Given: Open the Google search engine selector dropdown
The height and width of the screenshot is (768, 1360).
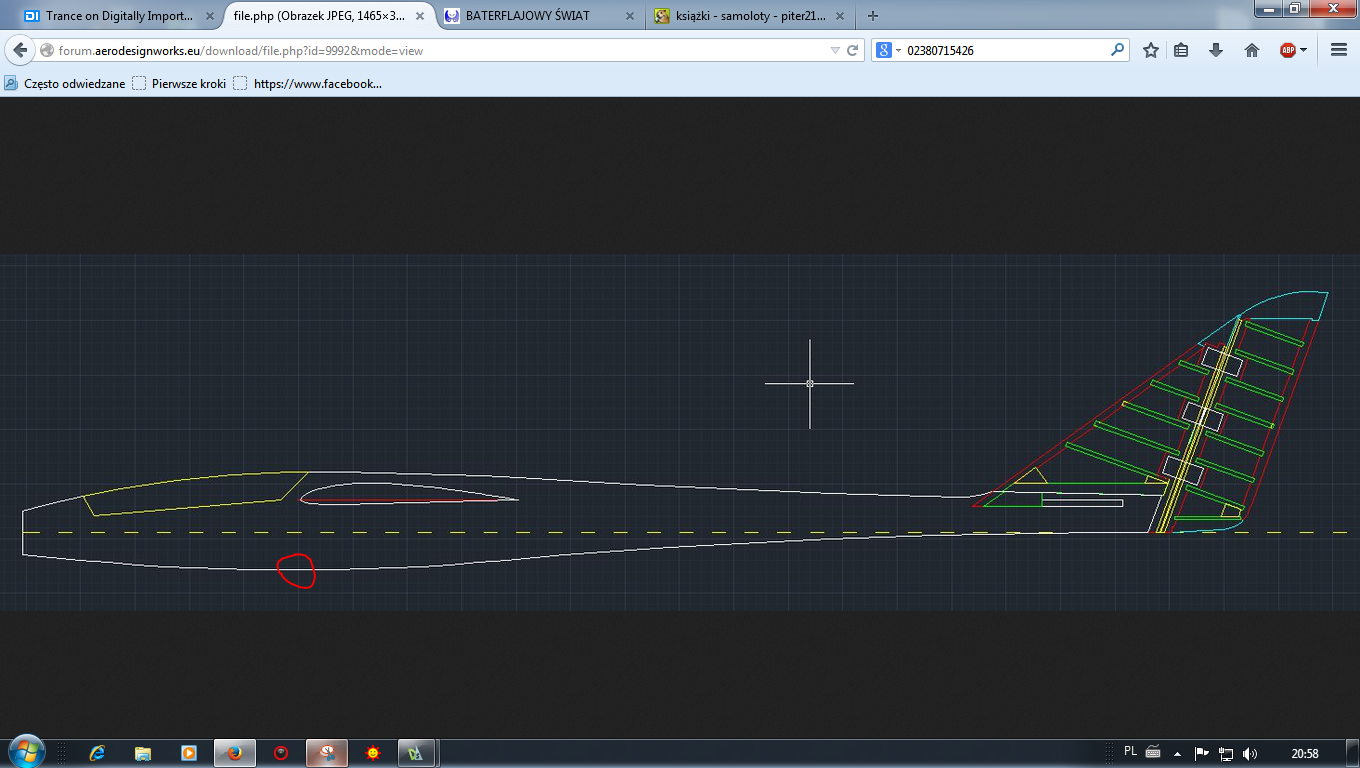Looking at the screenshot, I should (x=889, y=50).
